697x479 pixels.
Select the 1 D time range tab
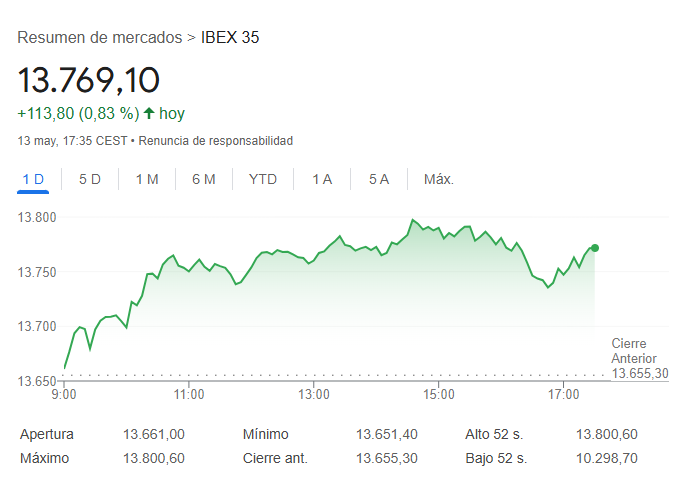click(x=33, y=179)
